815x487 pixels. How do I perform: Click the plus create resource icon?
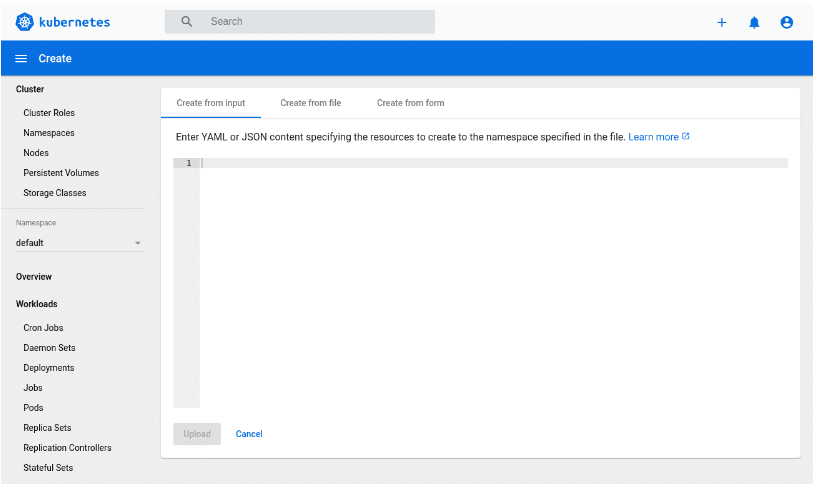[x=721, y=22]
